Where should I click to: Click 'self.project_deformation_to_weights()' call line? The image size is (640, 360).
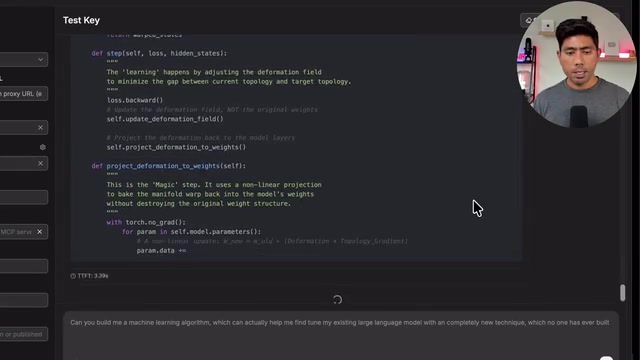tap(176, 147)
